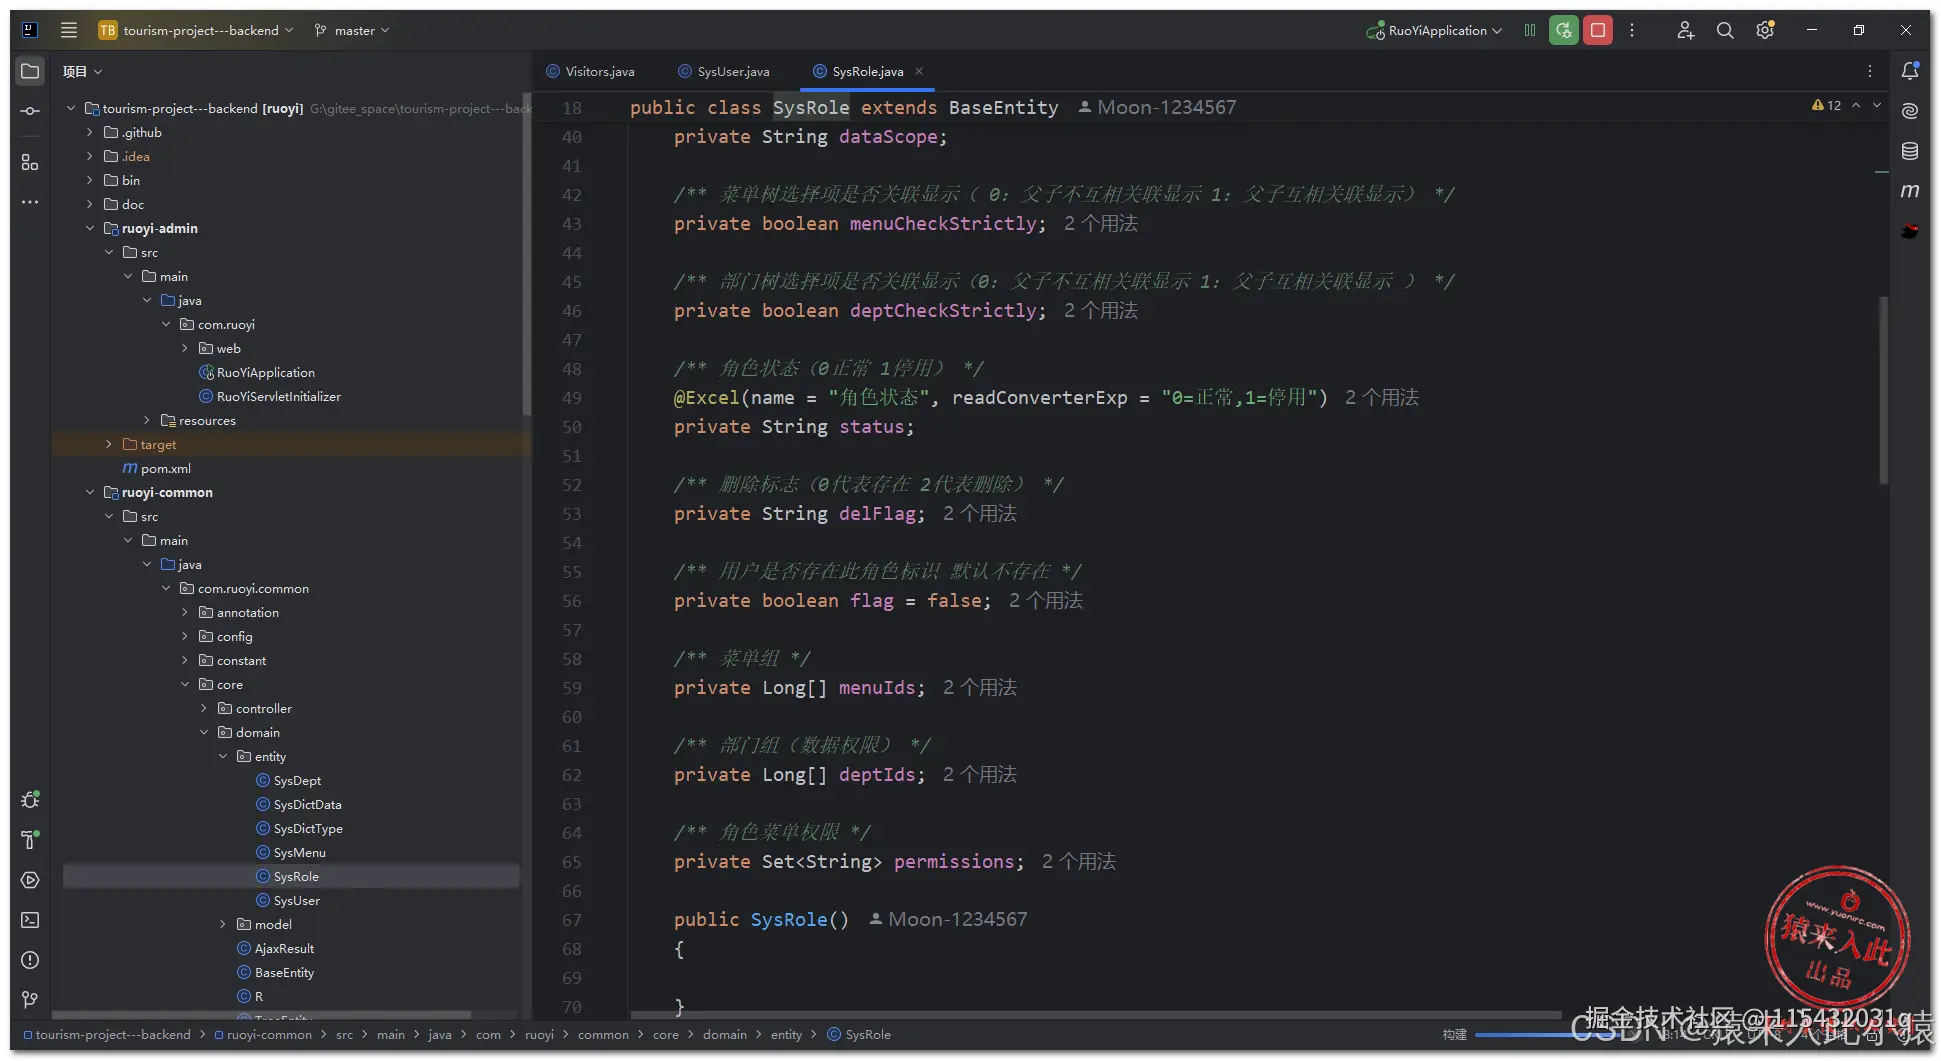Open SysUser class in the tree
This screenshot has width=1941, height=1061.
tap(288, 900)
